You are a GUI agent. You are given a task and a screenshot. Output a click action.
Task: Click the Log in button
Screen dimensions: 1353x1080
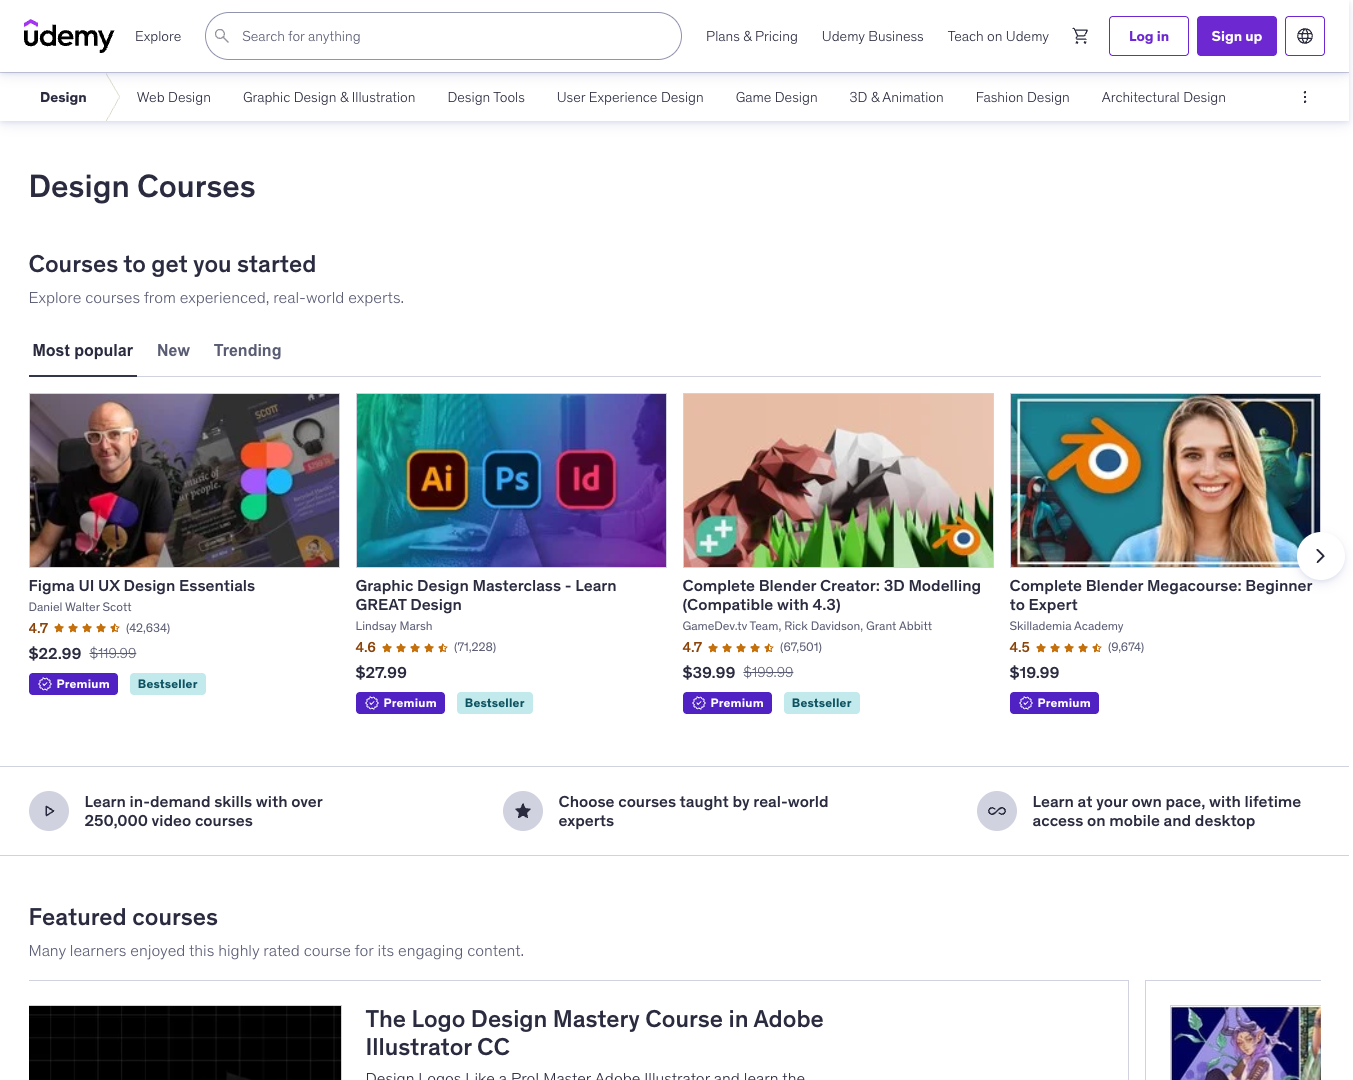coord(1148,36)
